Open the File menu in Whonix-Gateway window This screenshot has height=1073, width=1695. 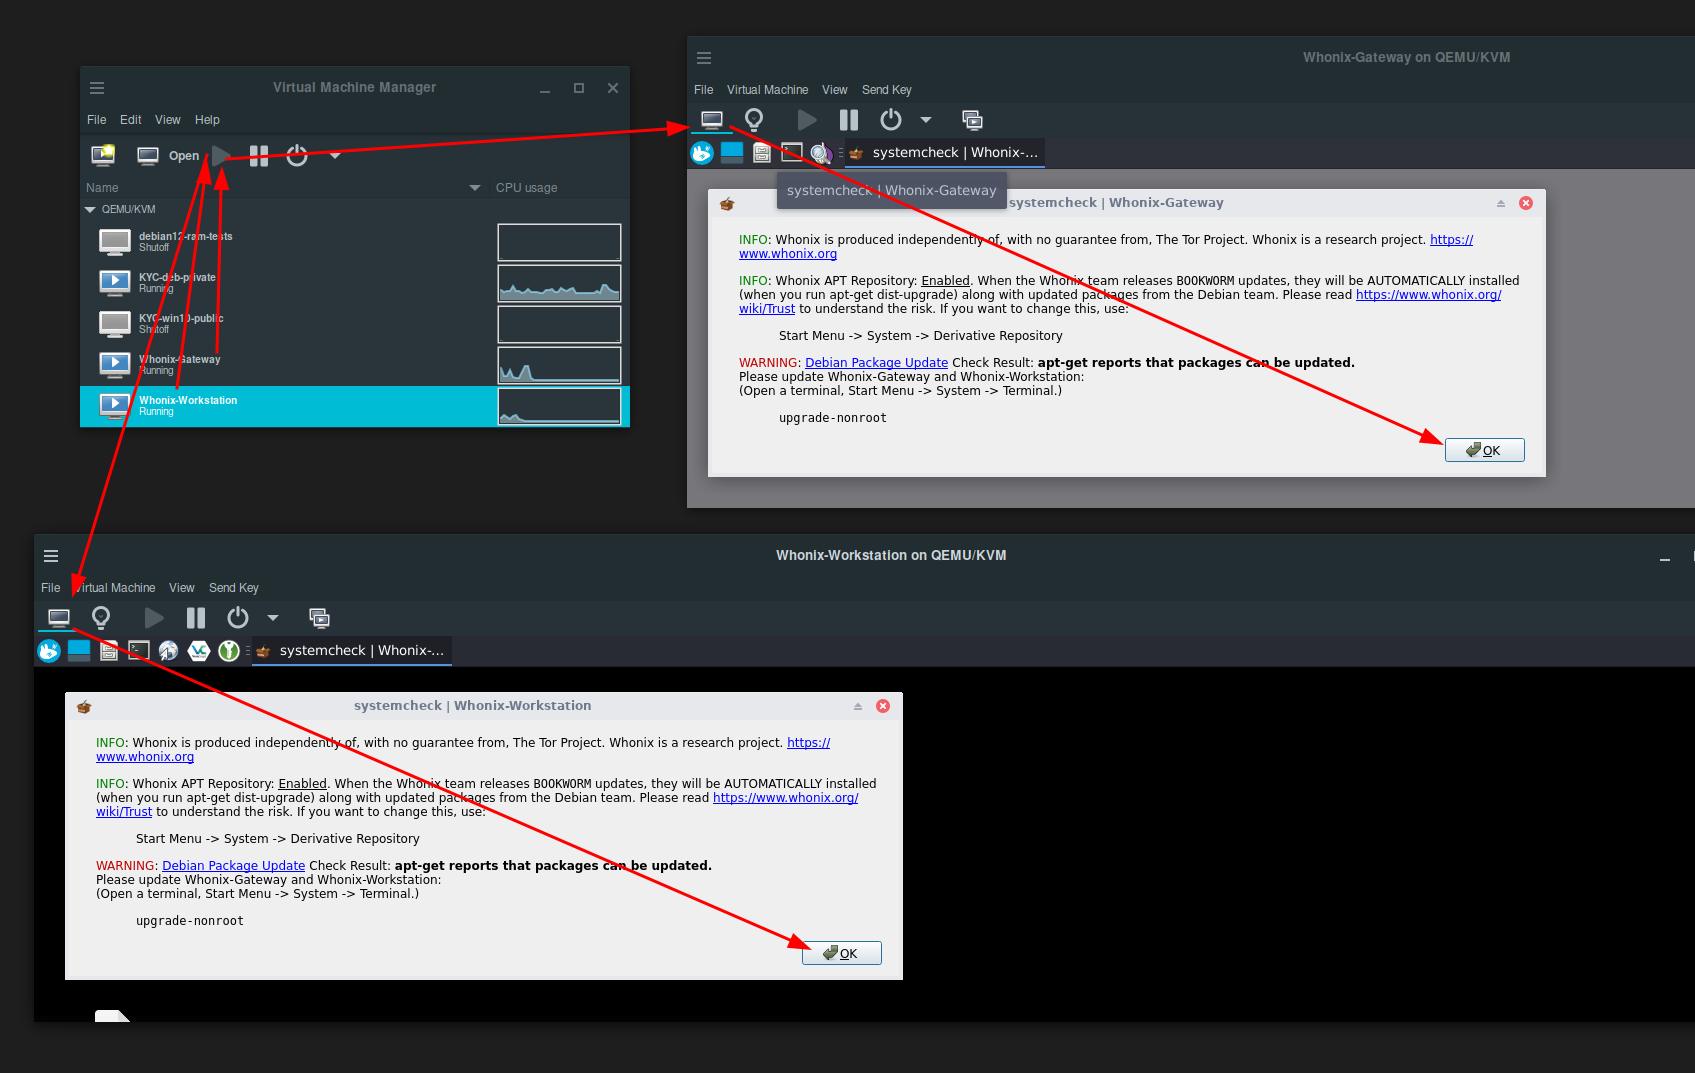pyautogui.click(x=704, y=90)
